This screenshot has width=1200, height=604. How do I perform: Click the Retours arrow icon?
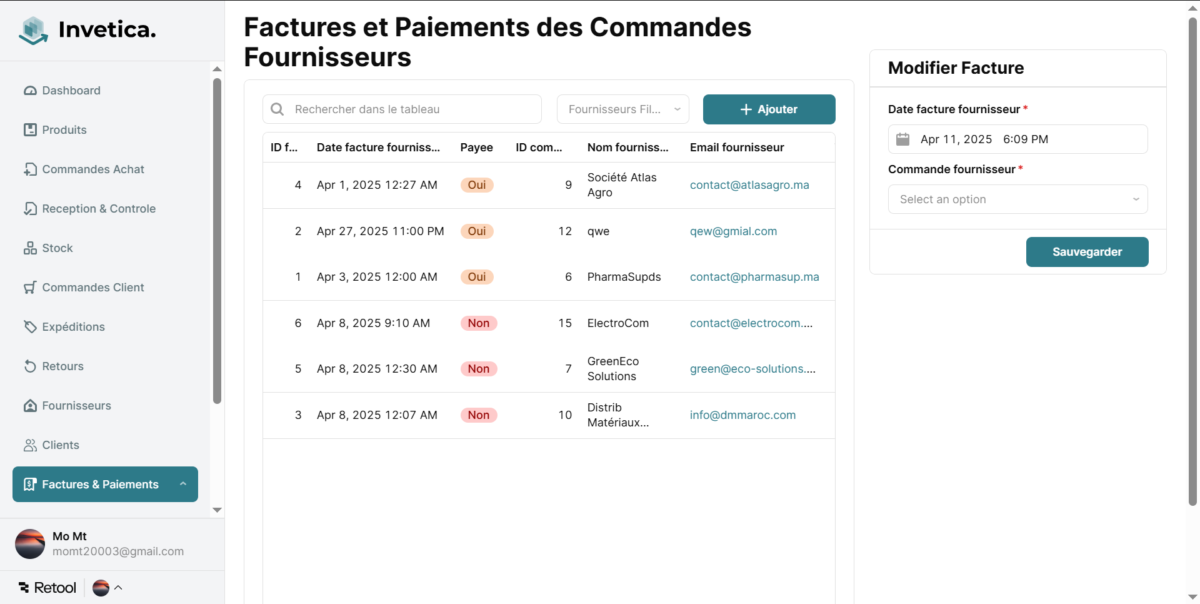coord(30,367)
